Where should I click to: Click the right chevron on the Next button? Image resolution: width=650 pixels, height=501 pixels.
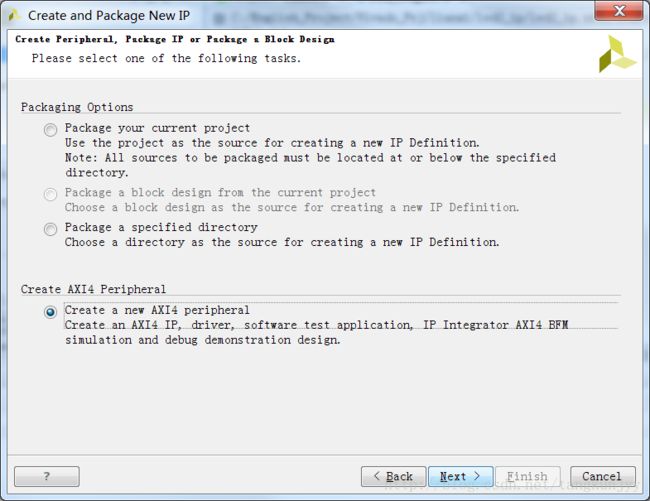[477, 476]
